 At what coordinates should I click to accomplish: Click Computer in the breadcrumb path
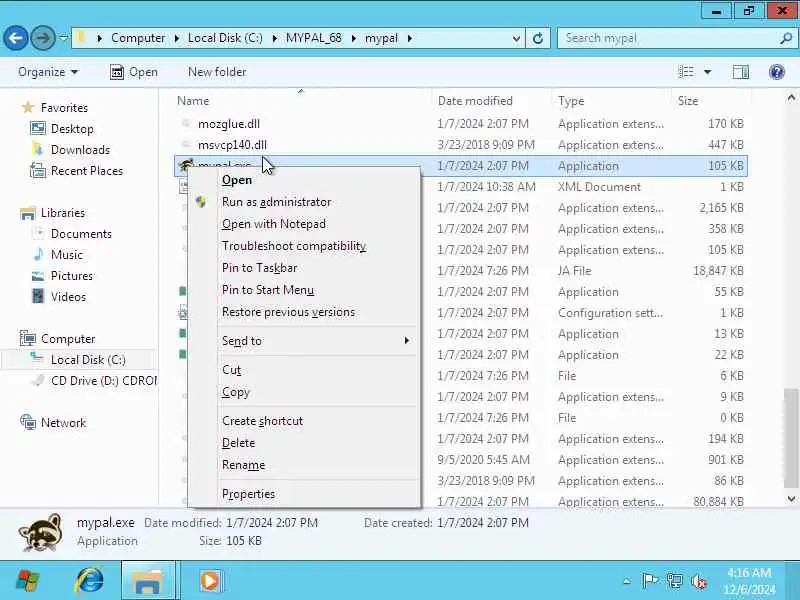tap(138, 38)
